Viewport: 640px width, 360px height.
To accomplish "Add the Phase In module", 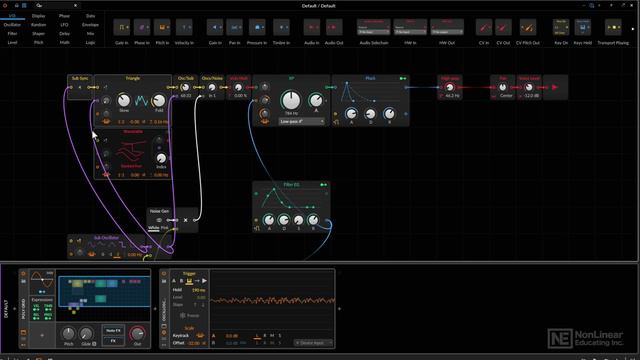I will 142,27.
